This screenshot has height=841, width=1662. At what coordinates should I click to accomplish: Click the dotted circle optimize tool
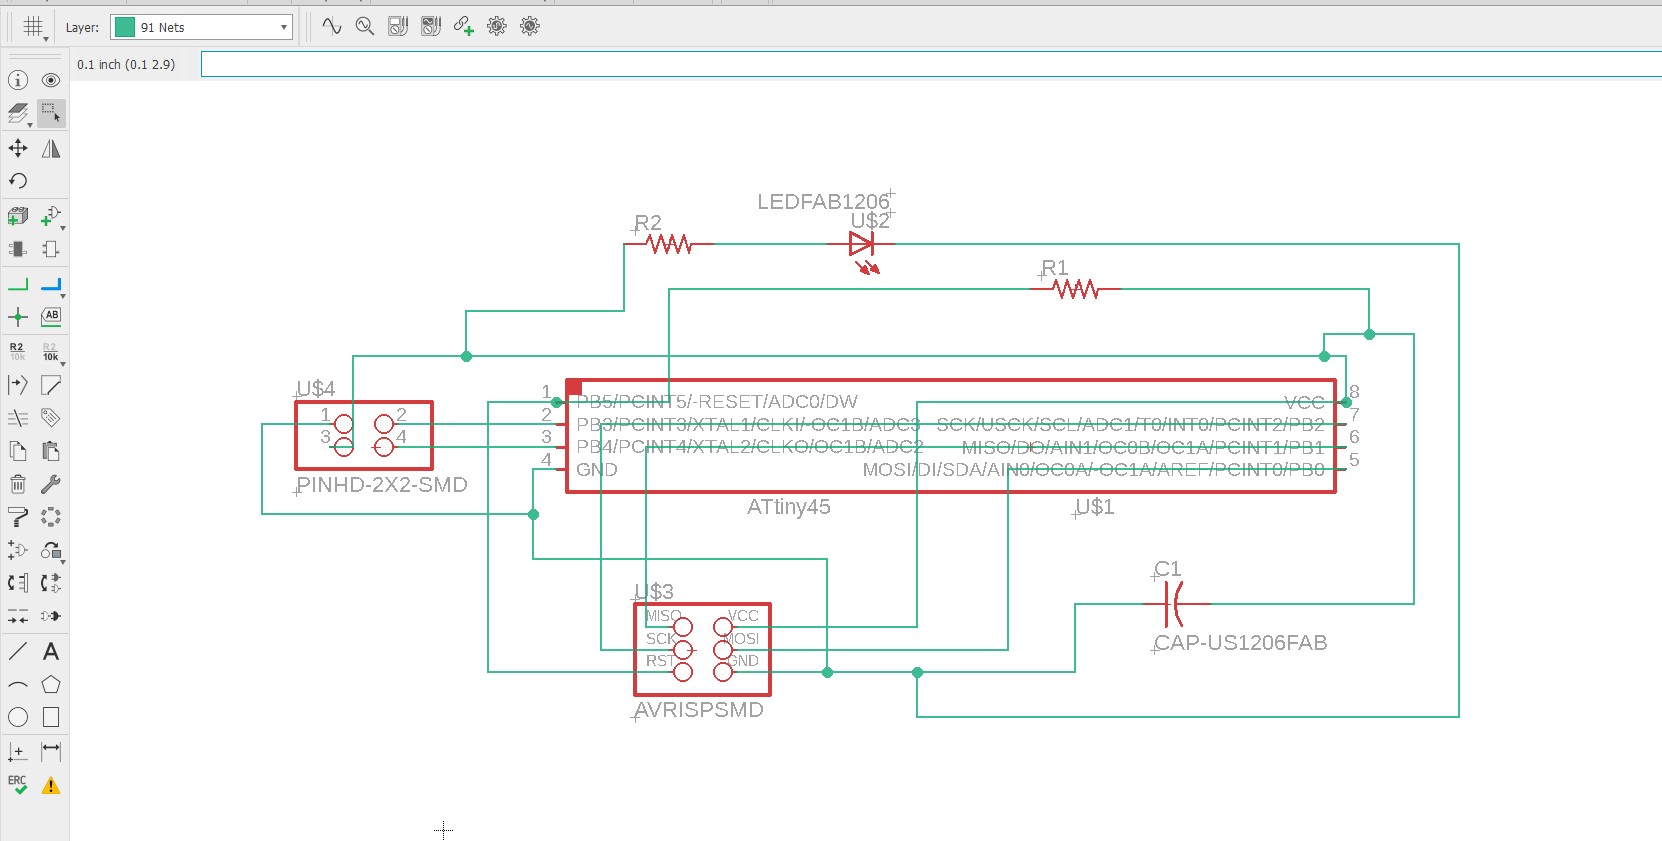tap(51, 517)
